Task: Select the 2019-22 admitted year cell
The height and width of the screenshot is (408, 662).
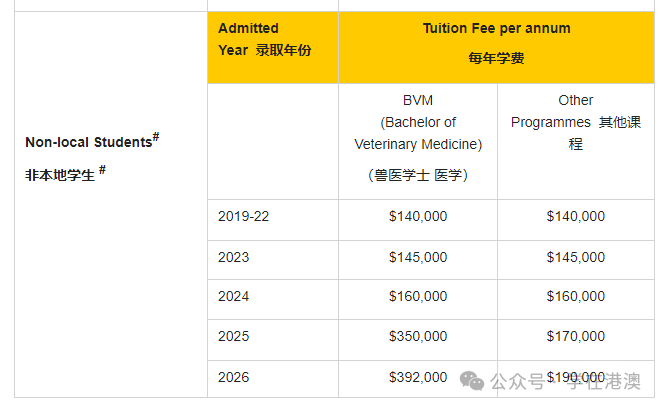Action: [x=243, y=216]
